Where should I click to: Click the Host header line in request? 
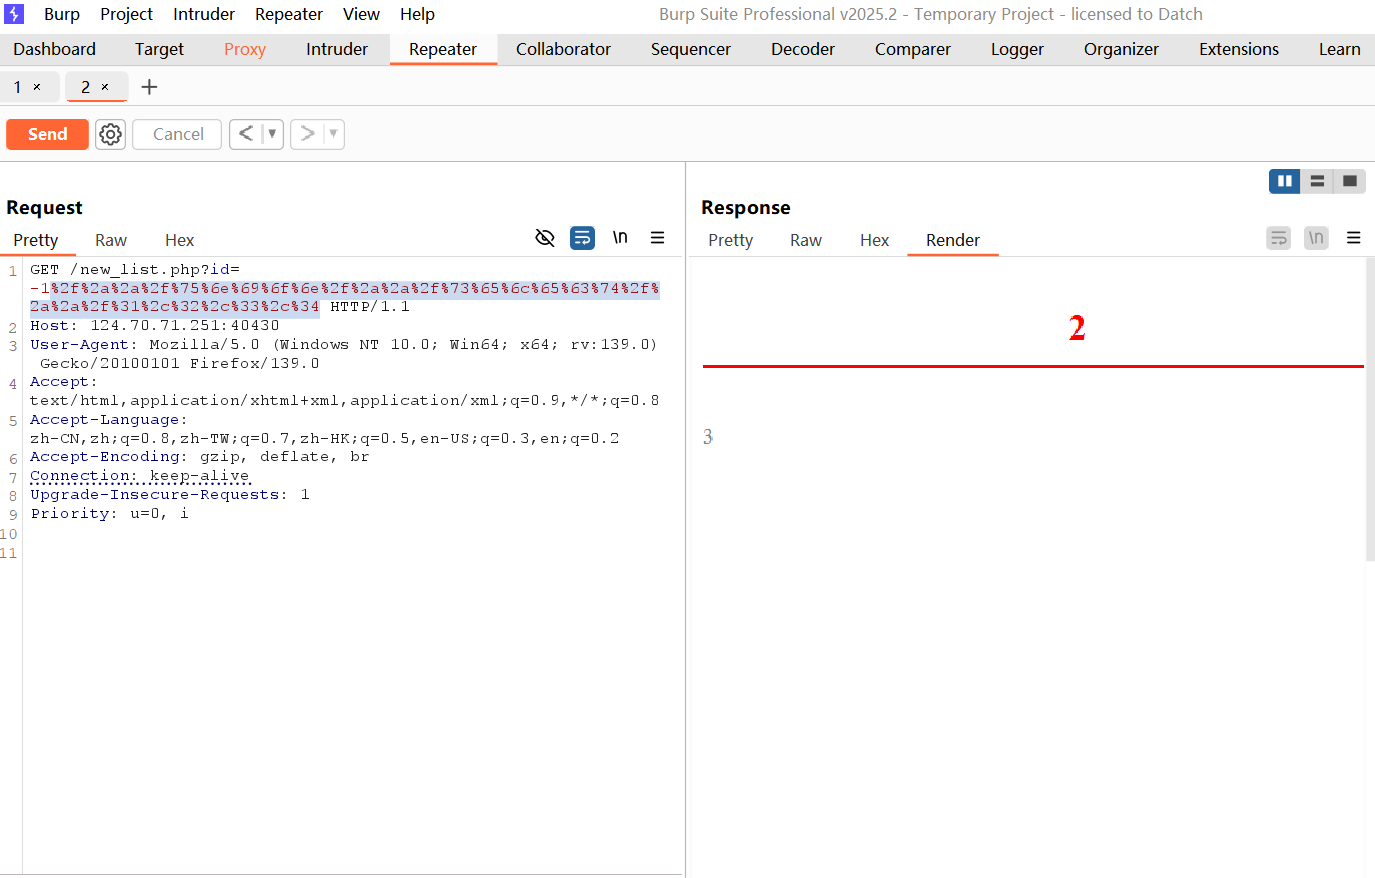[x=155, y=326]
